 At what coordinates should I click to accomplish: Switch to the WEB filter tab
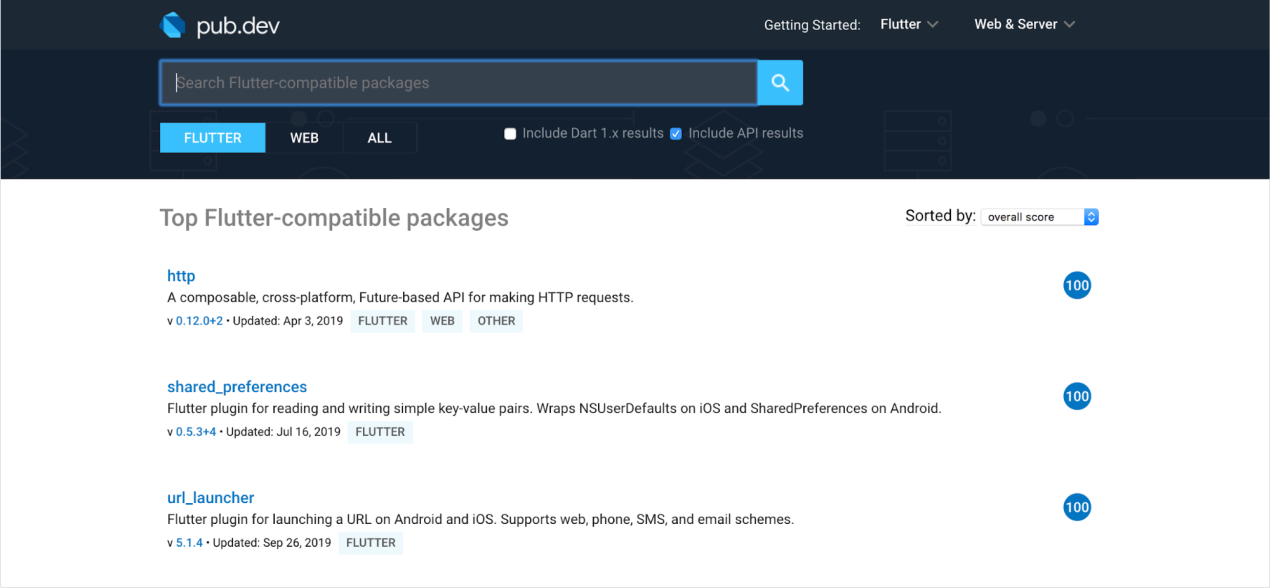pos(304,138)
